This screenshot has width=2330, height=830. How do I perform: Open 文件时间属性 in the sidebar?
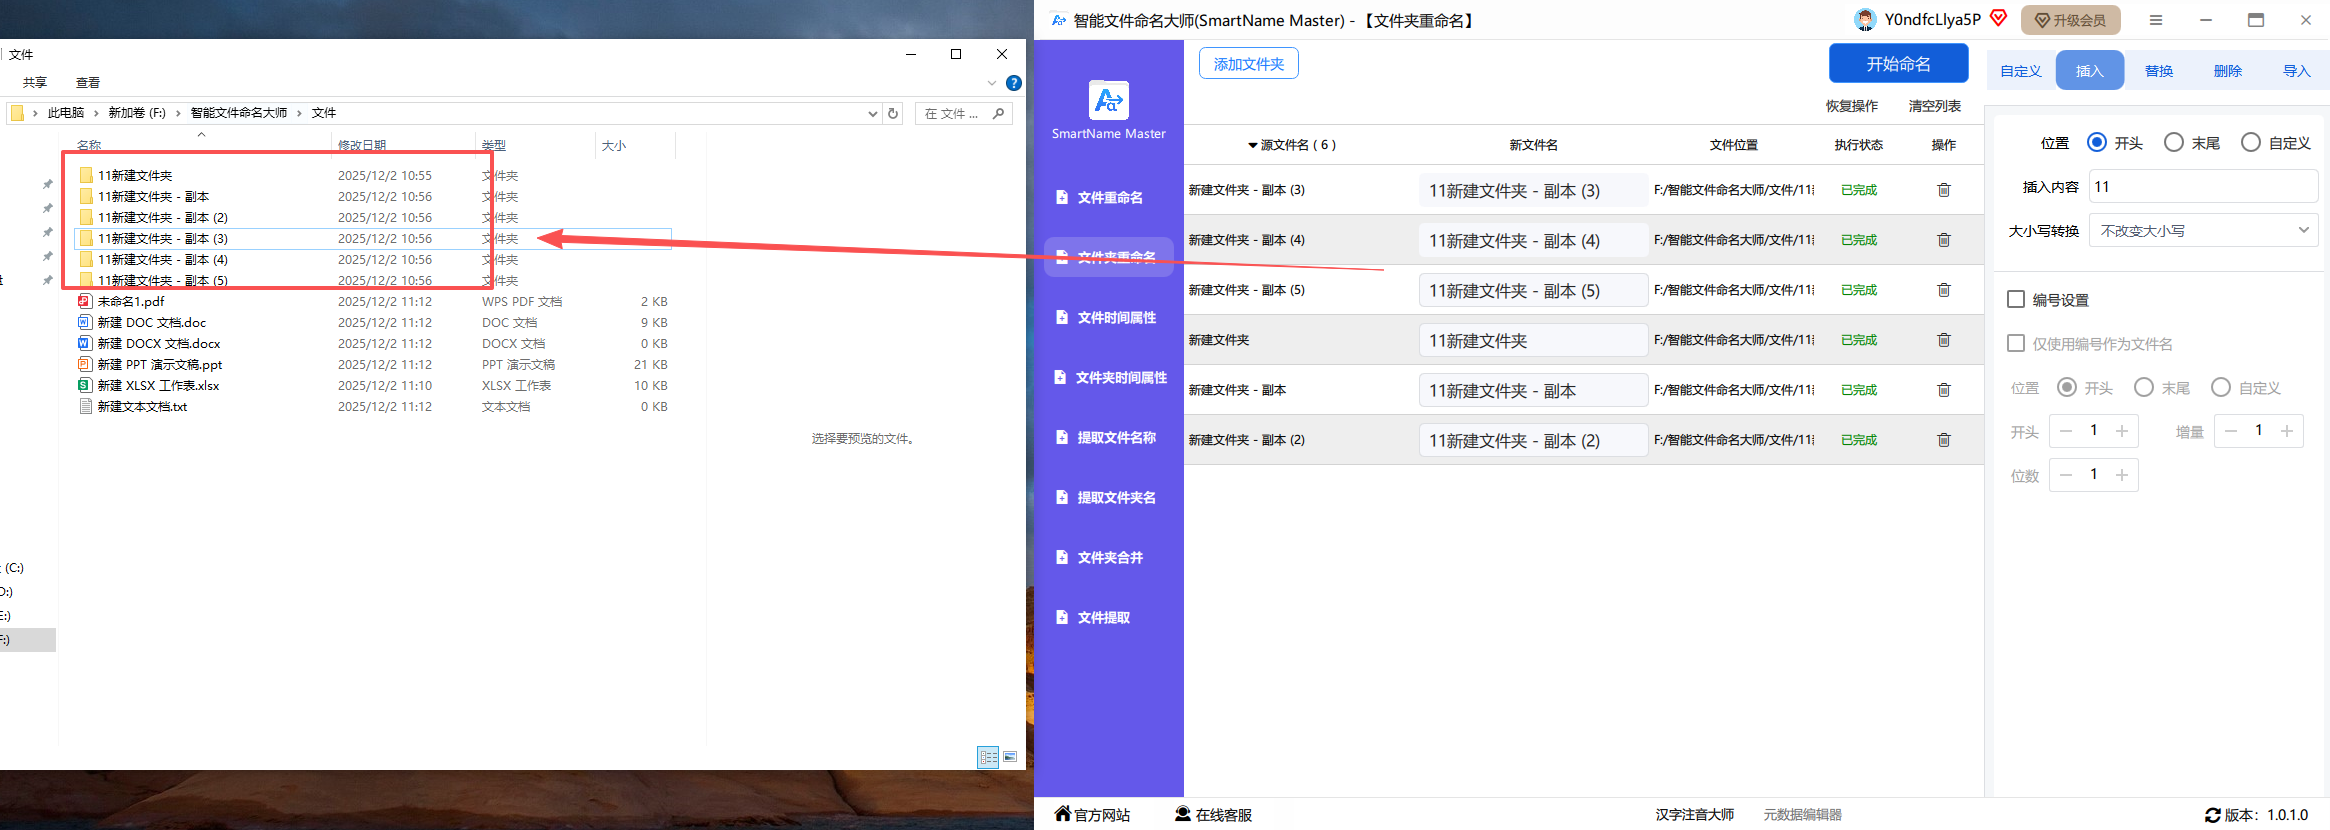1115,318
